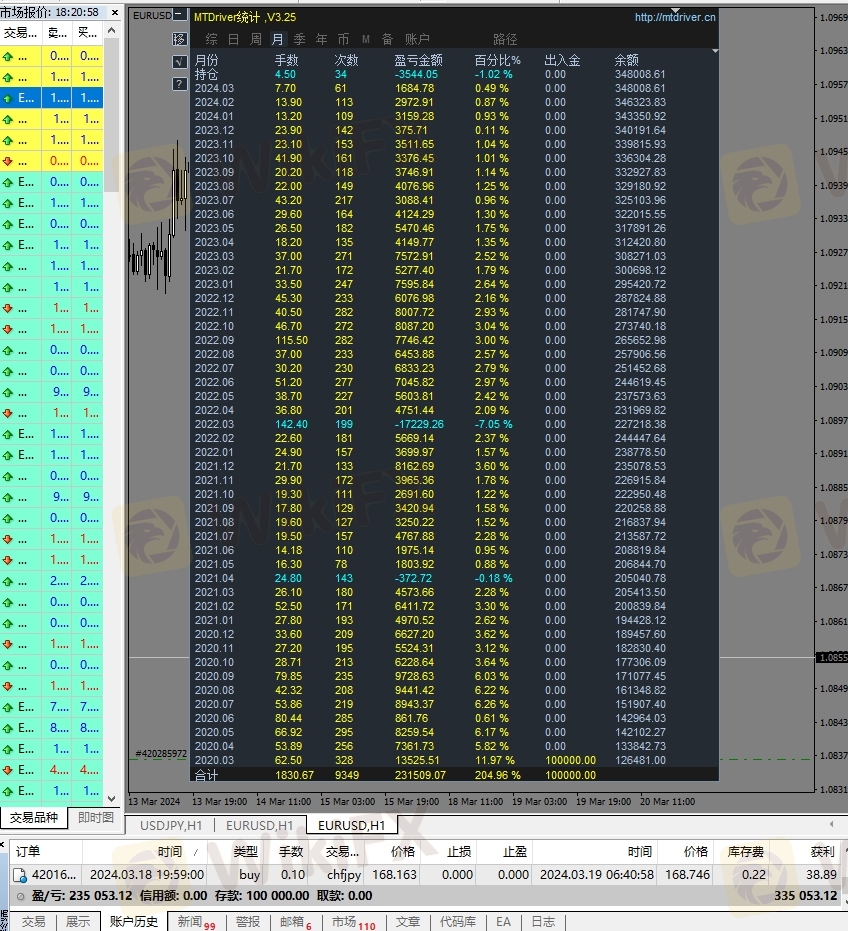Open the 市场 market tab
Screen dimensions: 848x931
pos(354,922)
